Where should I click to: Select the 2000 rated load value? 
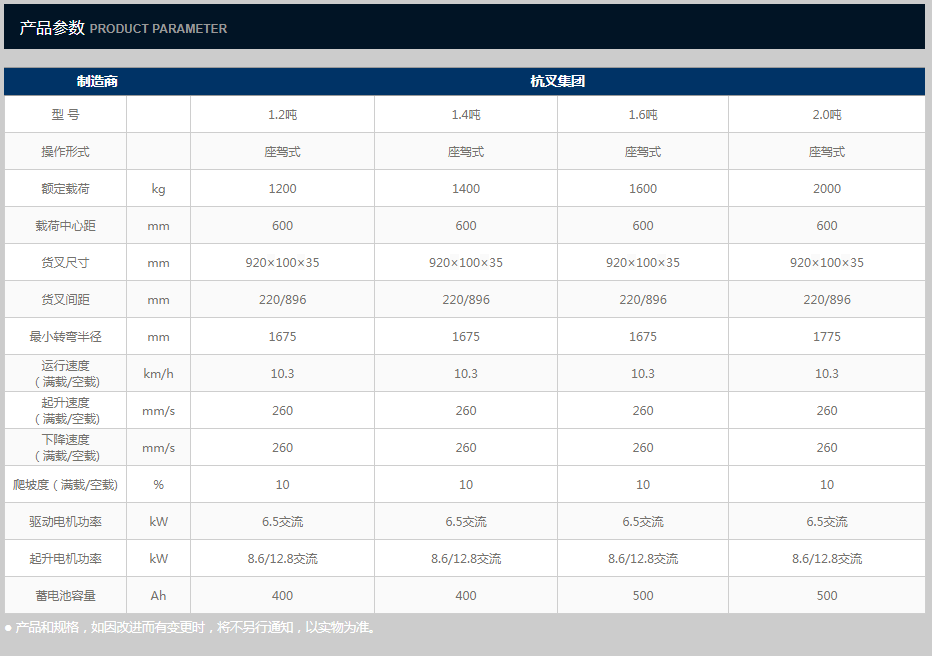pos(827,189)
